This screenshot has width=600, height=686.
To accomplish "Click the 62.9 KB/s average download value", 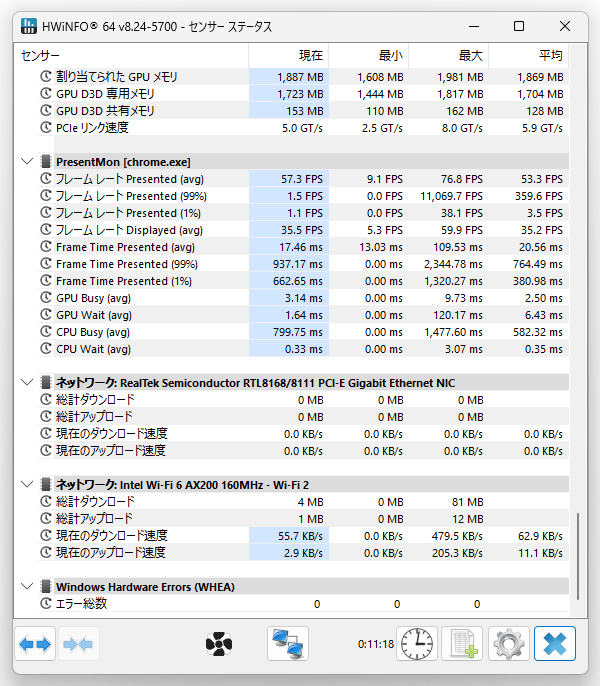I will point(540,536).
